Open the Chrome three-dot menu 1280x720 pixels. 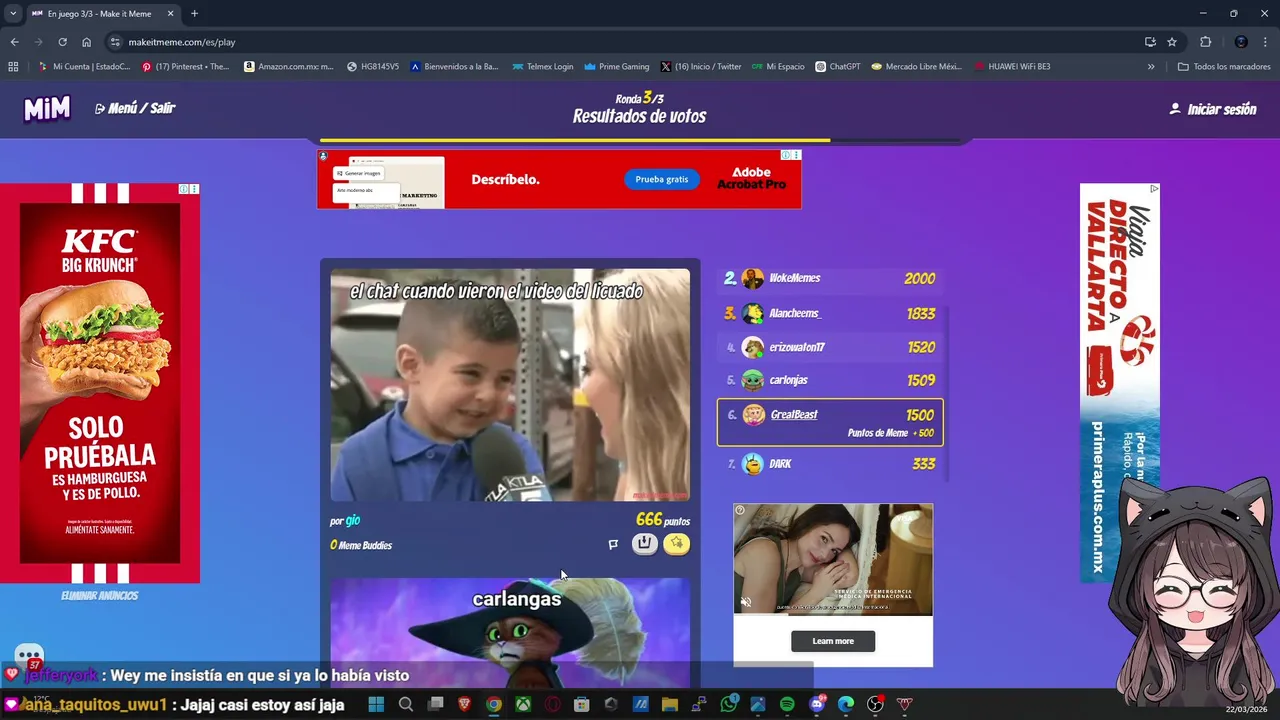pos(1265,42)
